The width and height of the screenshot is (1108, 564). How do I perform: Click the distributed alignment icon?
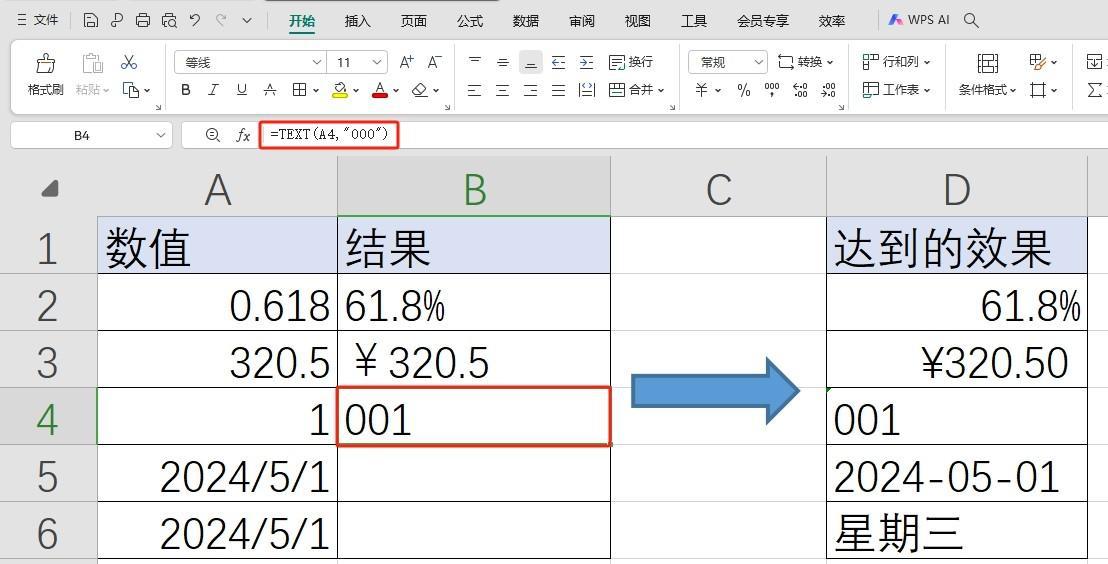[x=587, y=90]
